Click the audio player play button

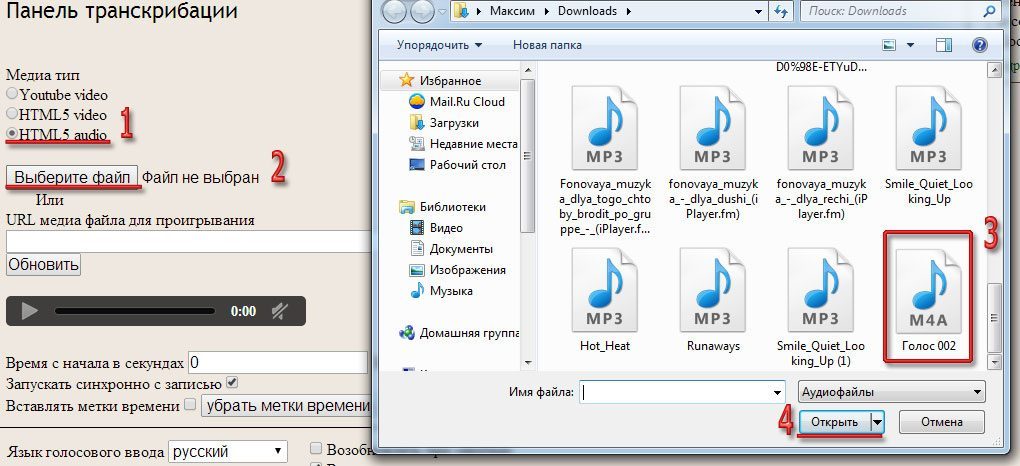pos(30,311)
